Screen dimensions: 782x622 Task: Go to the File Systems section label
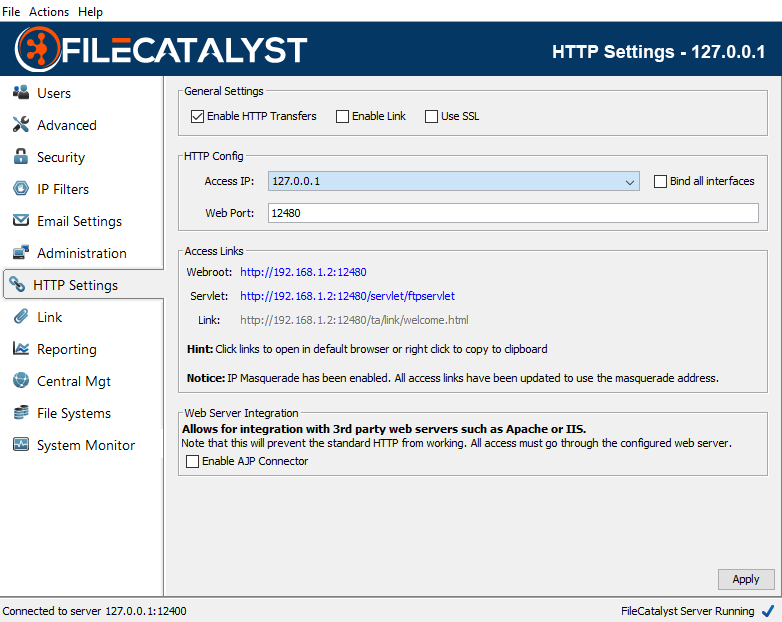click(74, 414)
